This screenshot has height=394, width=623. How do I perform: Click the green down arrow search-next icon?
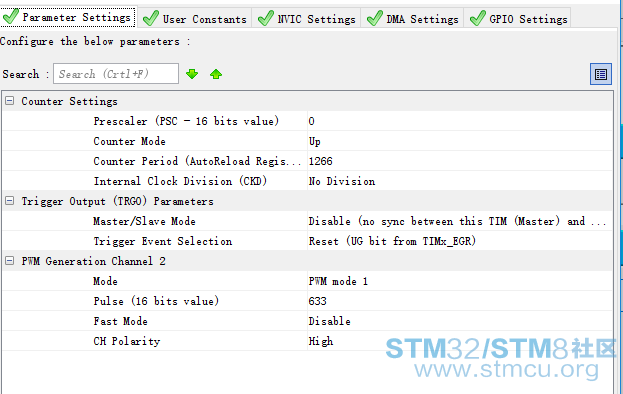pyautogui.click(x=192, y=74)
